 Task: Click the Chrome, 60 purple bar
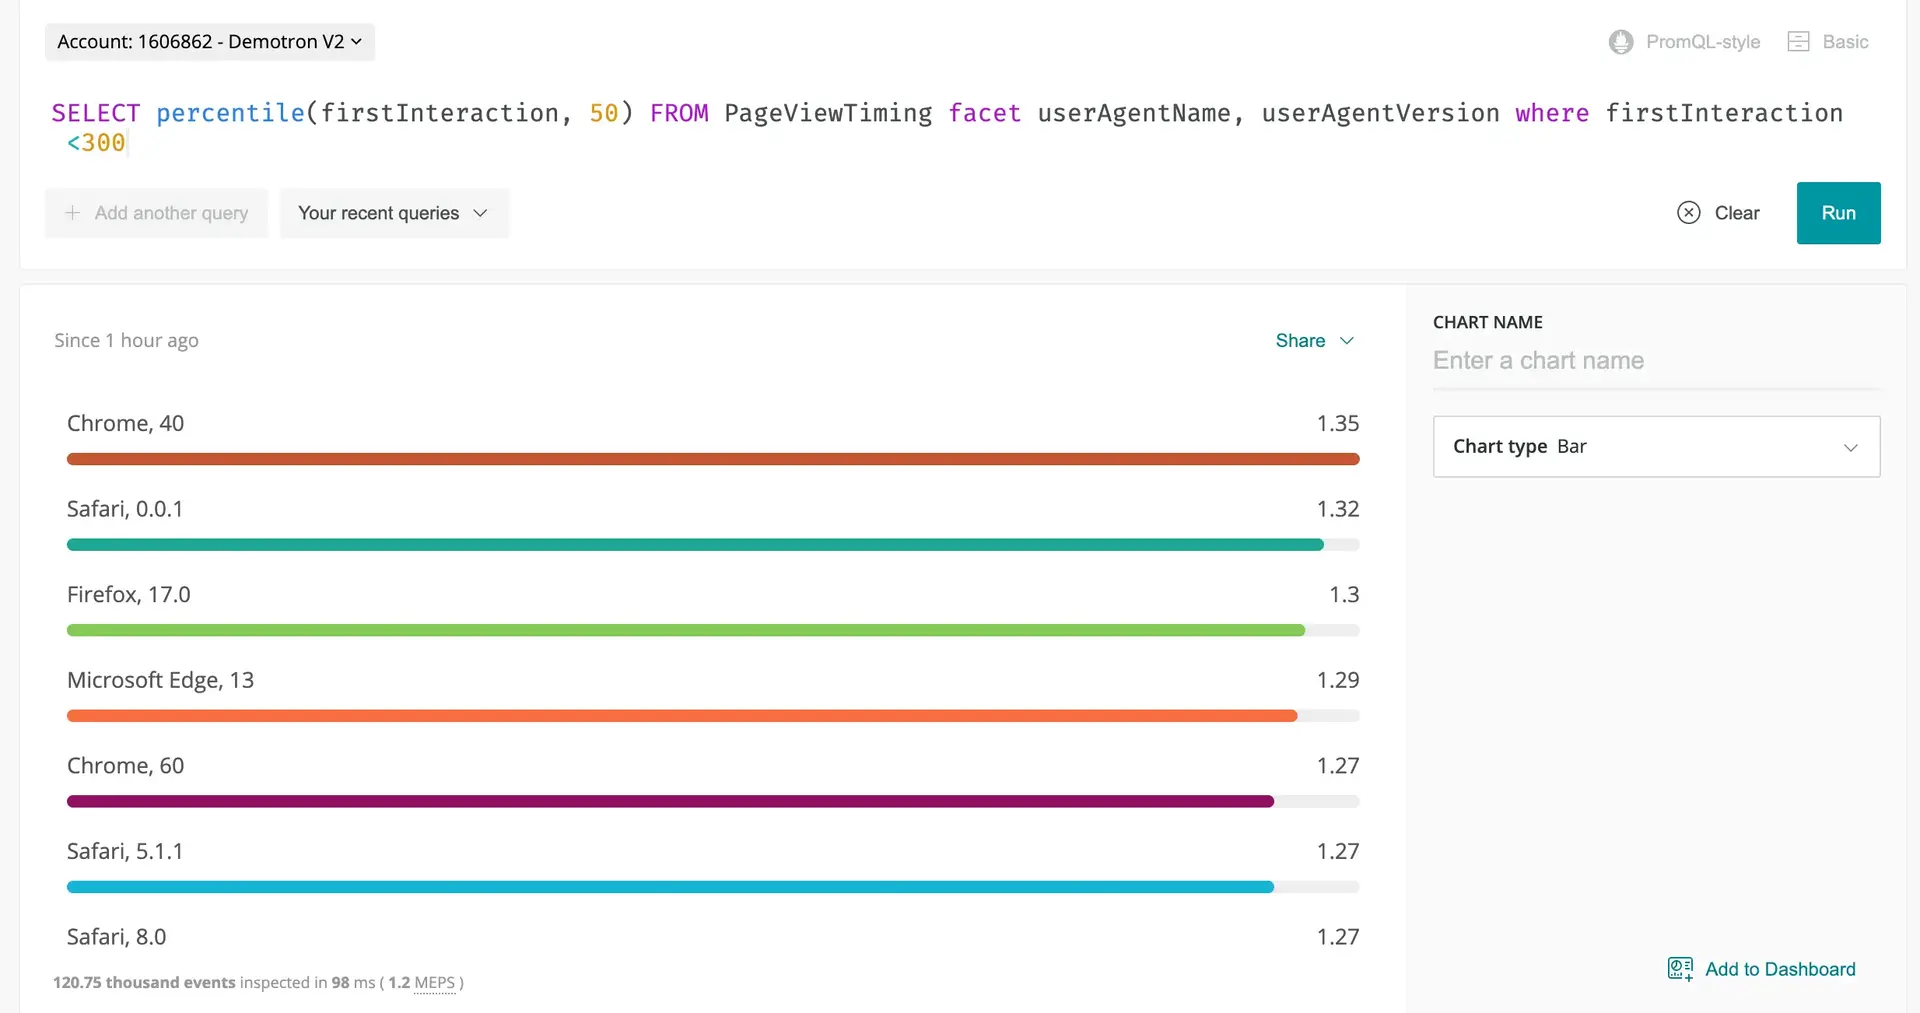click(669, 802)
